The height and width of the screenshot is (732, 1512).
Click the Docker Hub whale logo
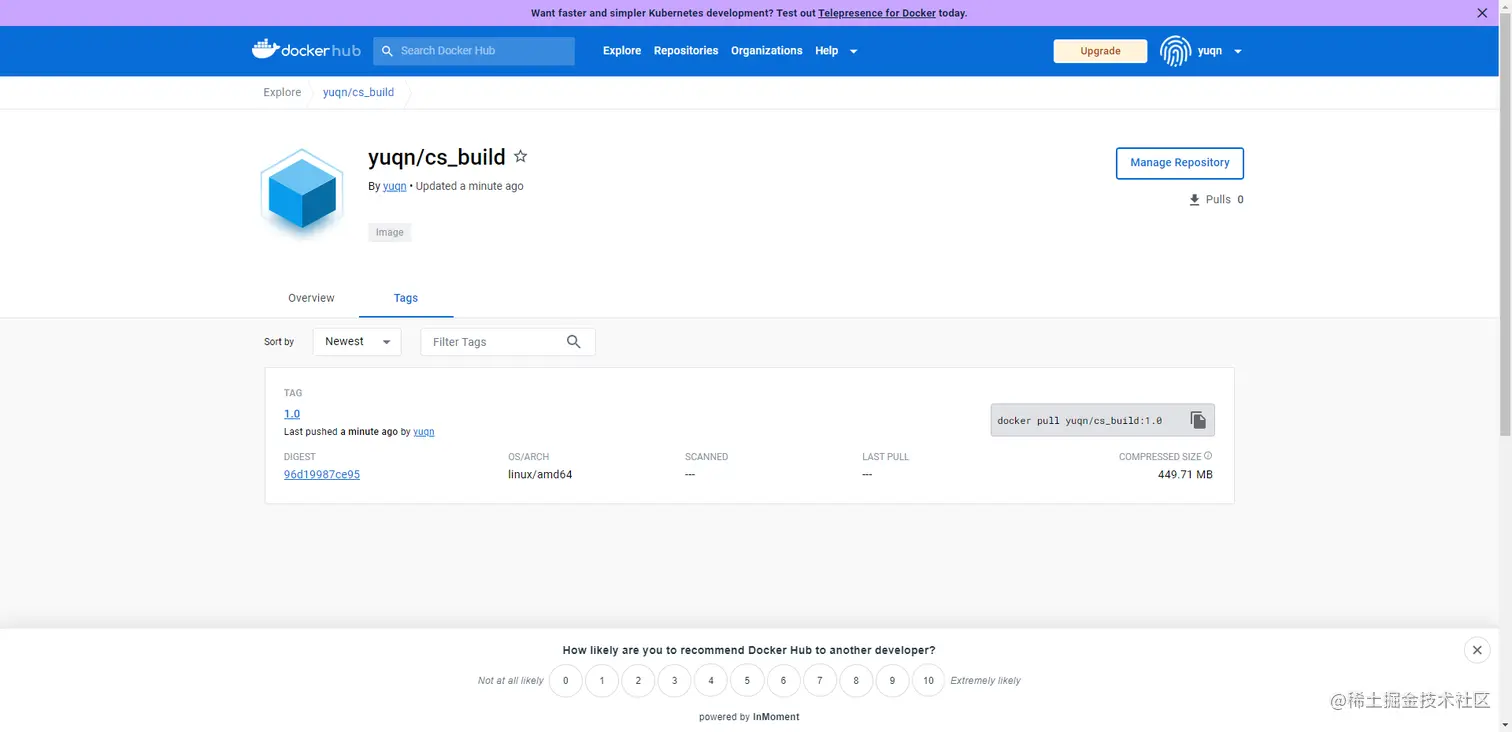click(x=306, y=49)
